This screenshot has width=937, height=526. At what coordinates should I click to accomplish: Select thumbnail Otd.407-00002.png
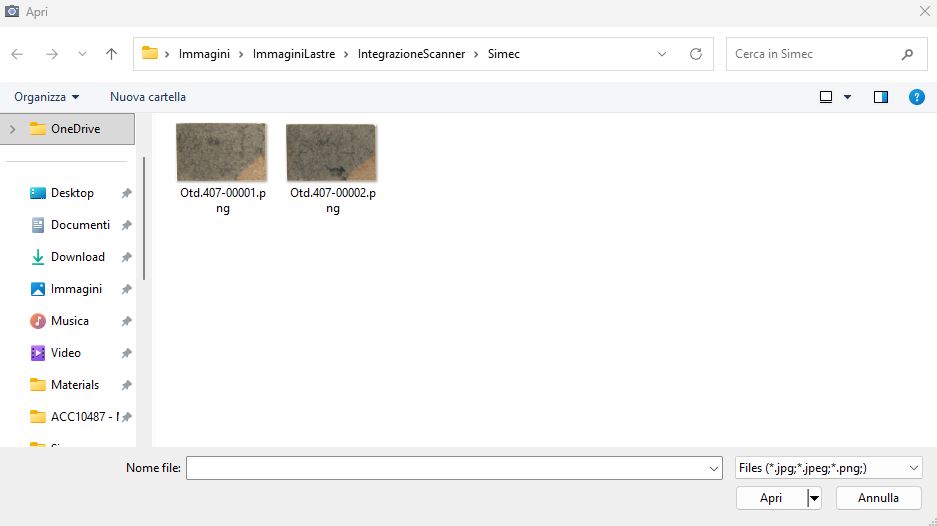pos(332,152)
